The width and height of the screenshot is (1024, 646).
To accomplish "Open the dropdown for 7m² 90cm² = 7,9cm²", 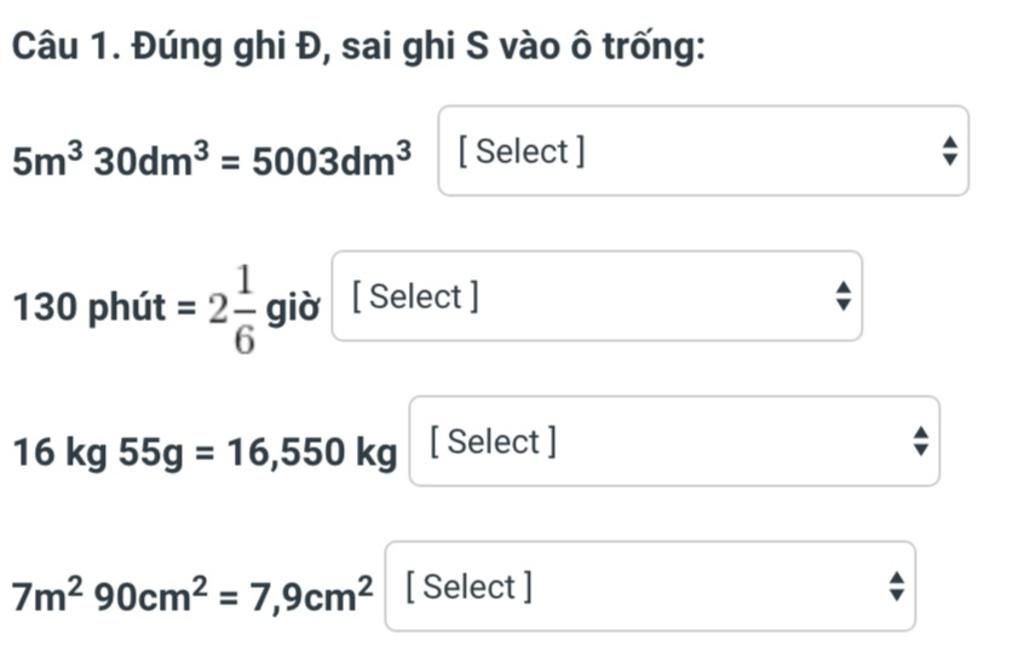I will pos(650,586).
